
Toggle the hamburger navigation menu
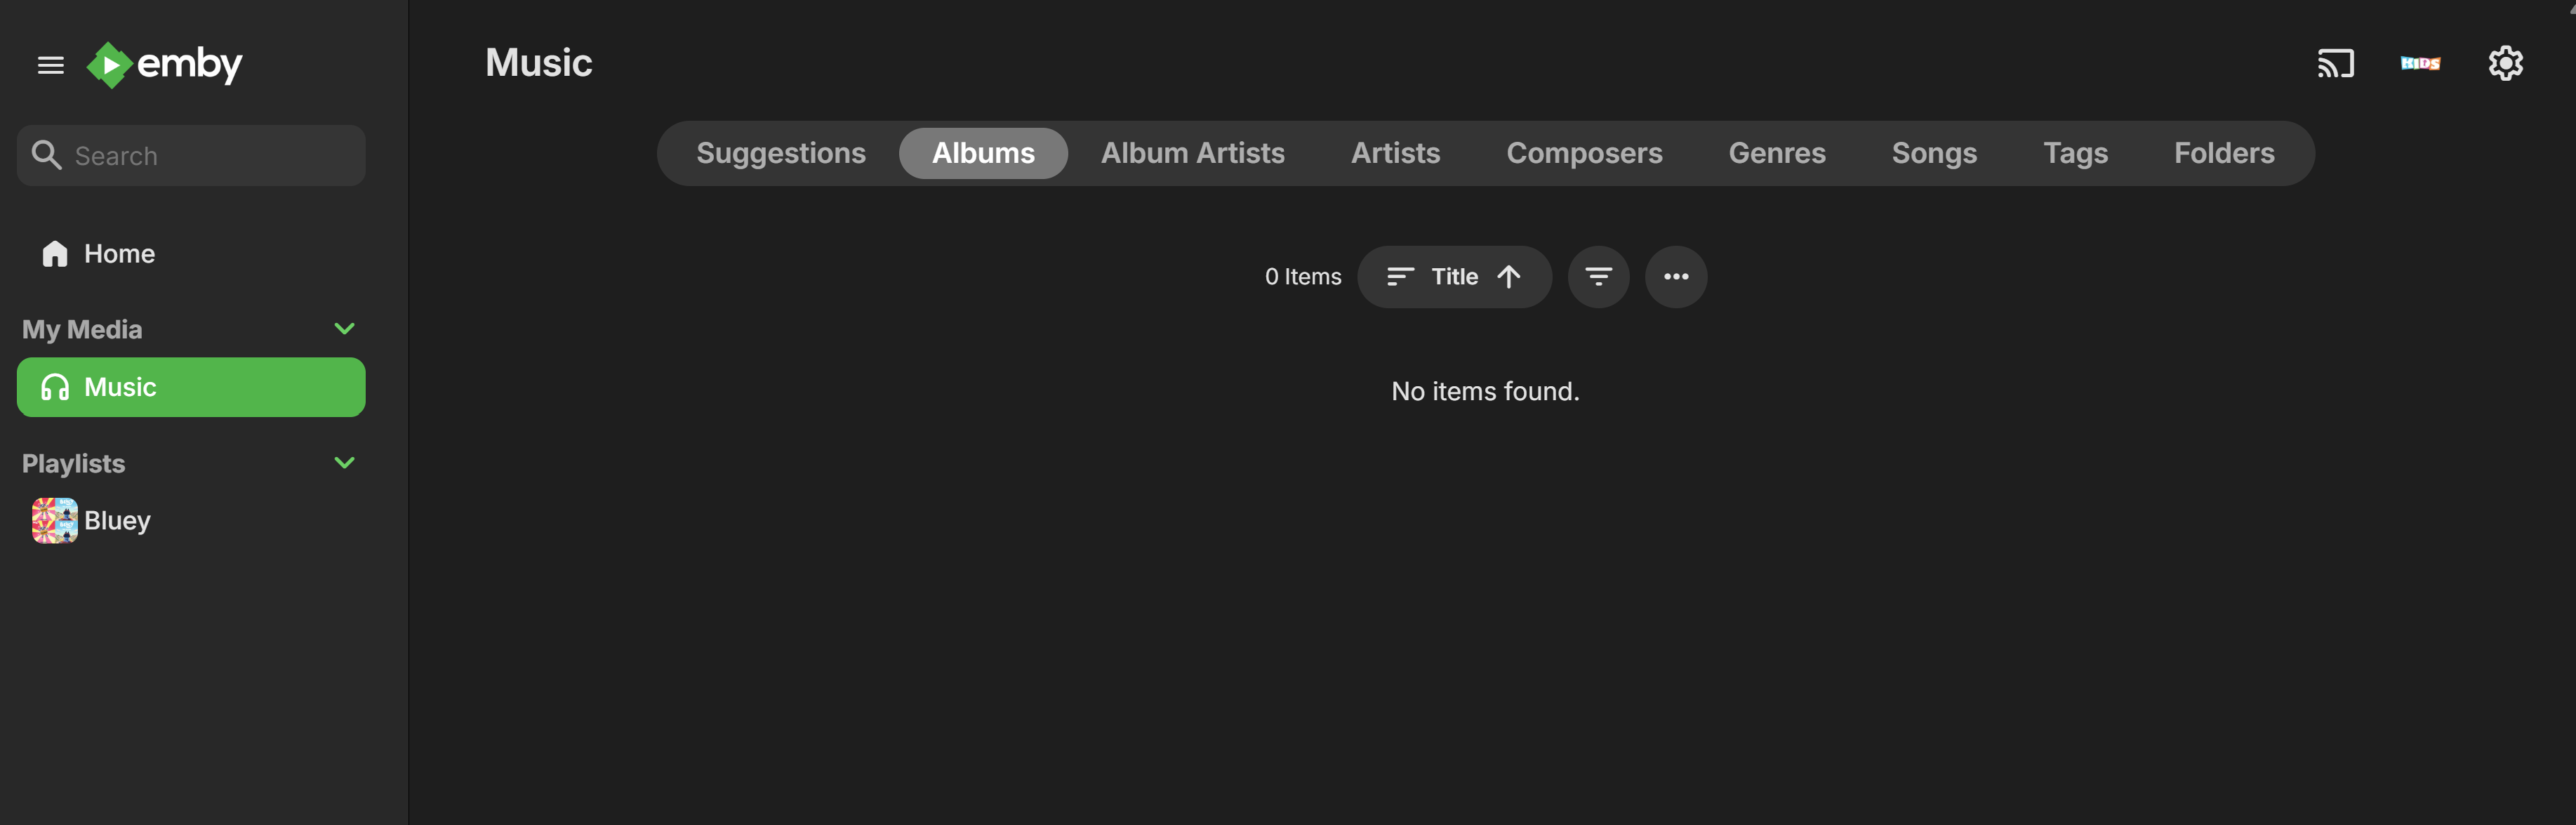(50, 65)
